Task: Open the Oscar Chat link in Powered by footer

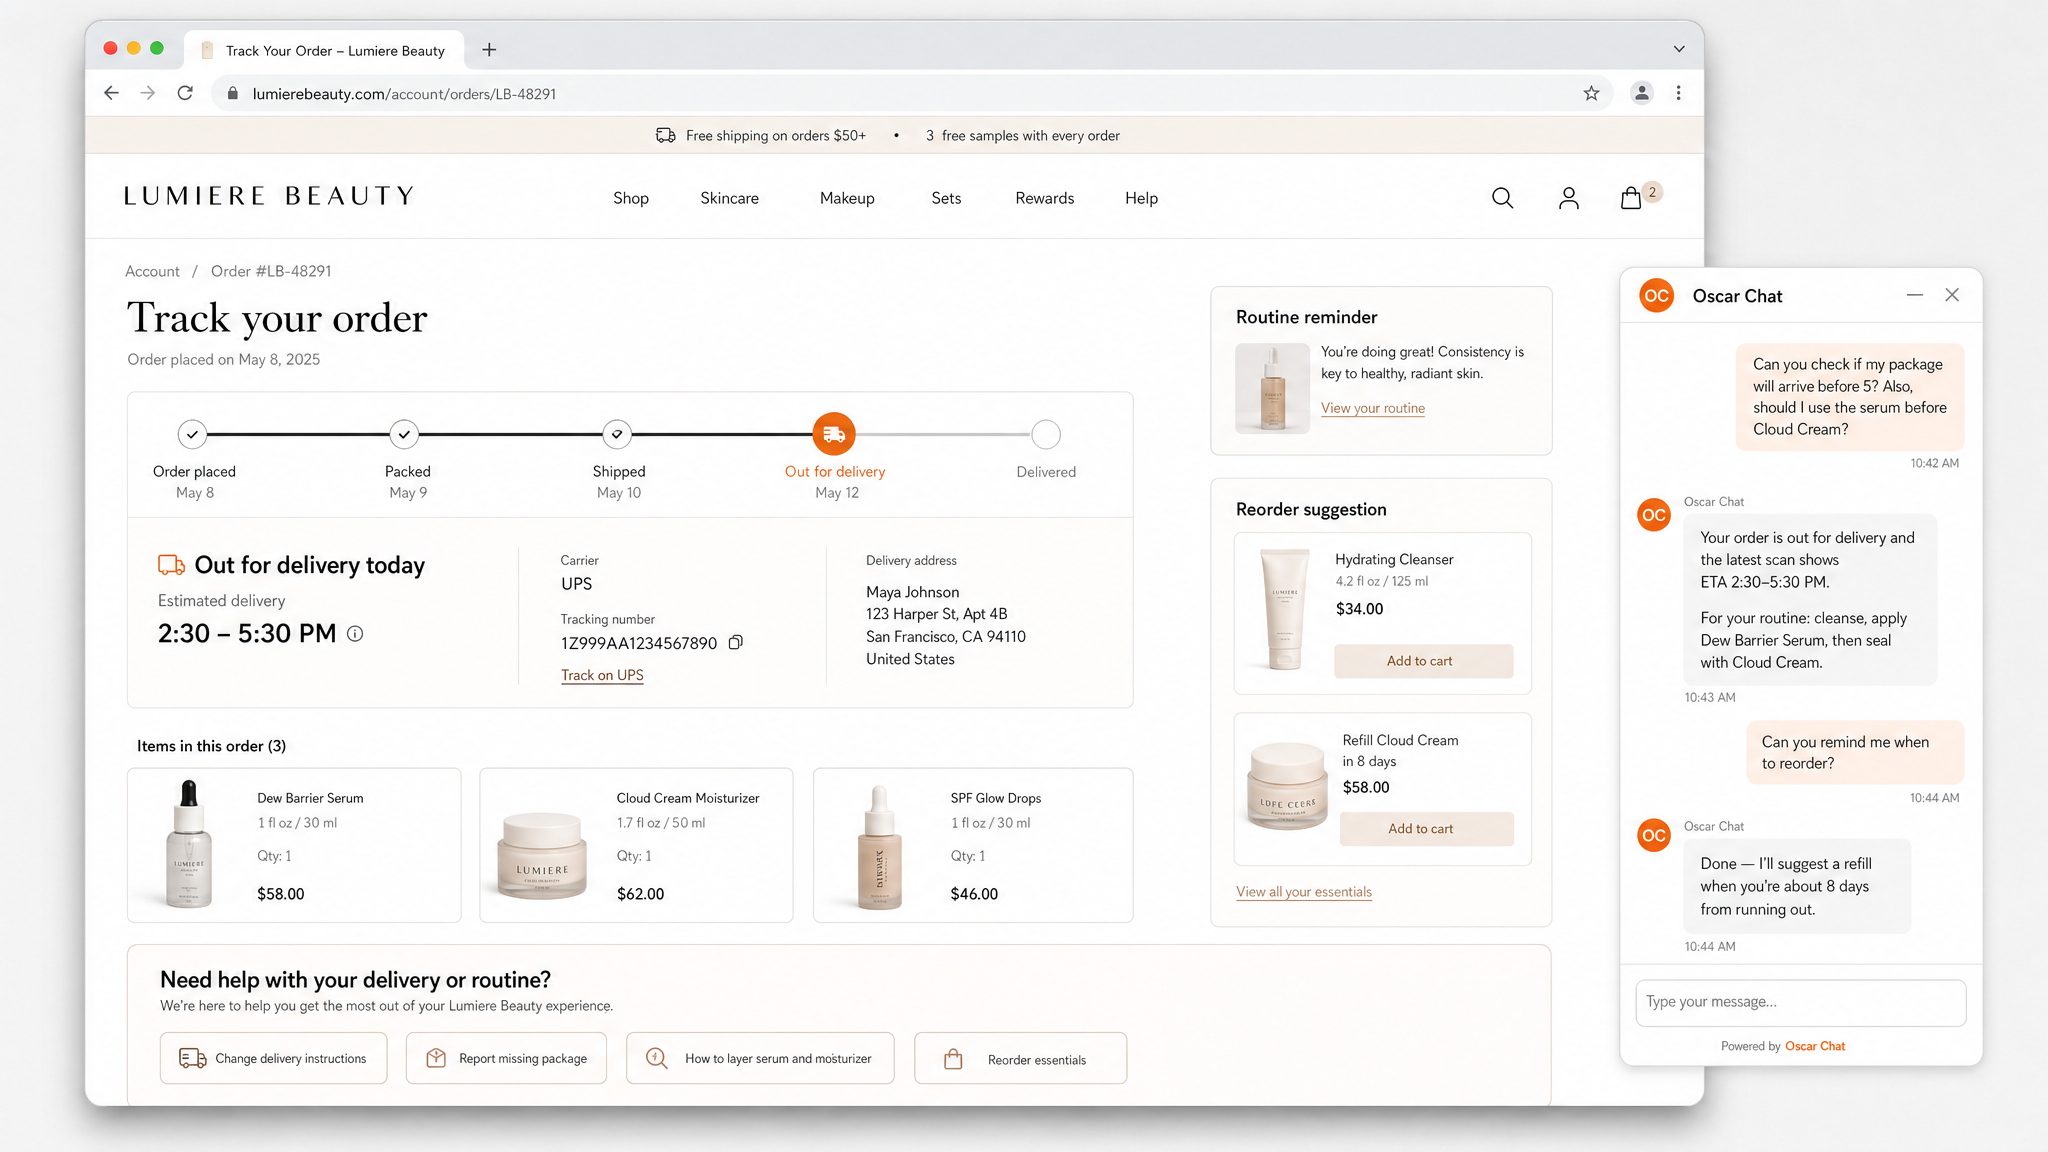Action: coord(1815,1046)
